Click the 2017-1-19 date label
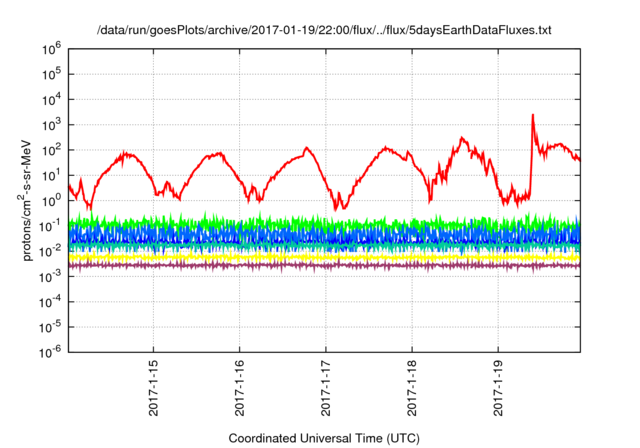This screenshot has height=448, width=640. click(x=498, y=388)
